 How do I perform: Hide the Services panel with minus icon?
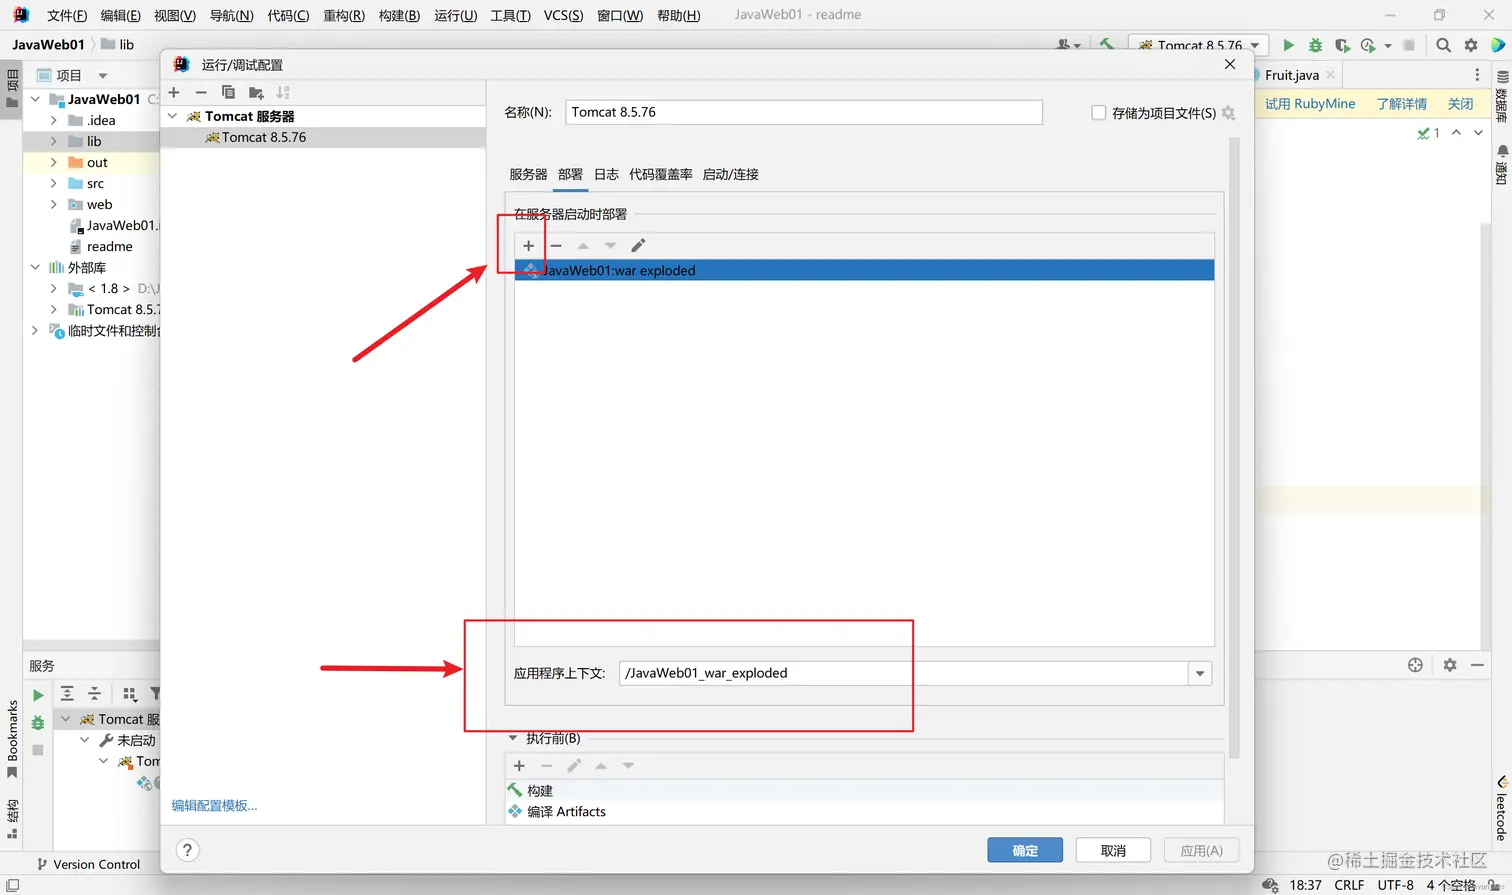click(x=1477, y=665)
